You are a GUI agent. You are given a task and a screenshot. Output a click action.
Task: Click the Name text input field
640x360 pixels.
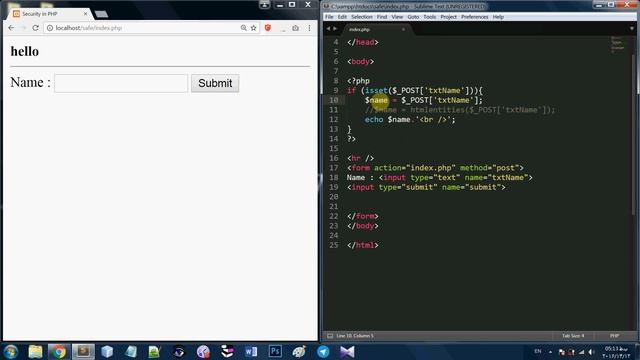(x=121, y=83)
